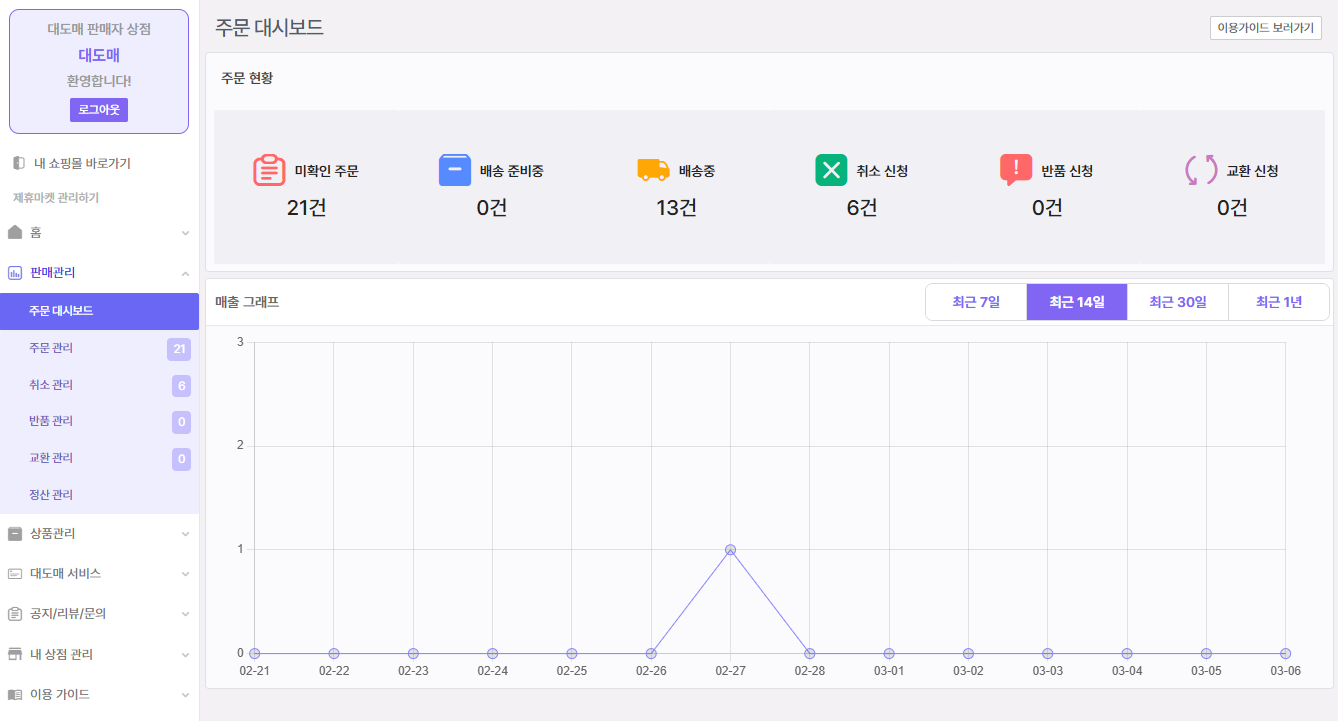Viewport: 1338px width, 721px height.
Task: Click the 02-27 data point on graph
Action: tap(731, 550)
